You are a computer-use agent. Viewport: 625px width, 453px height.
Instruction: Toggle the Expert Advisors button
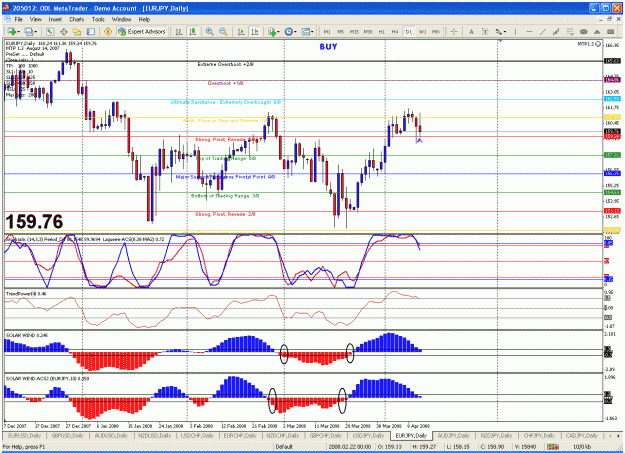(142, 32)
